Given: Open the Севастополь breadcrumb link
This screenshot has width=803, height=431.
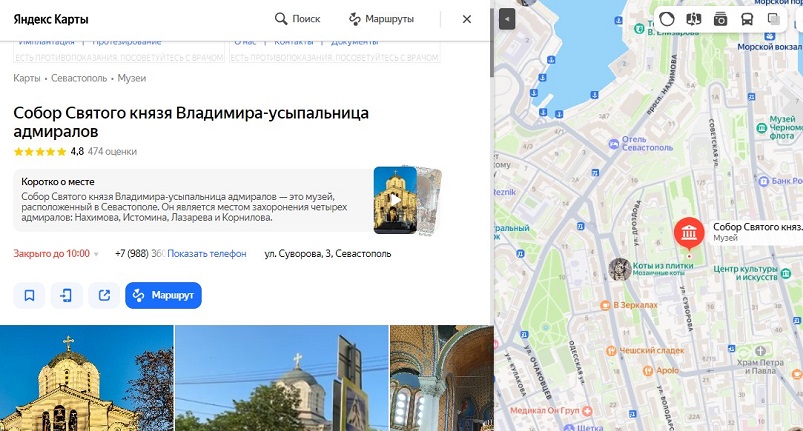Looking at the screenshot, I should tap(79, 78).
